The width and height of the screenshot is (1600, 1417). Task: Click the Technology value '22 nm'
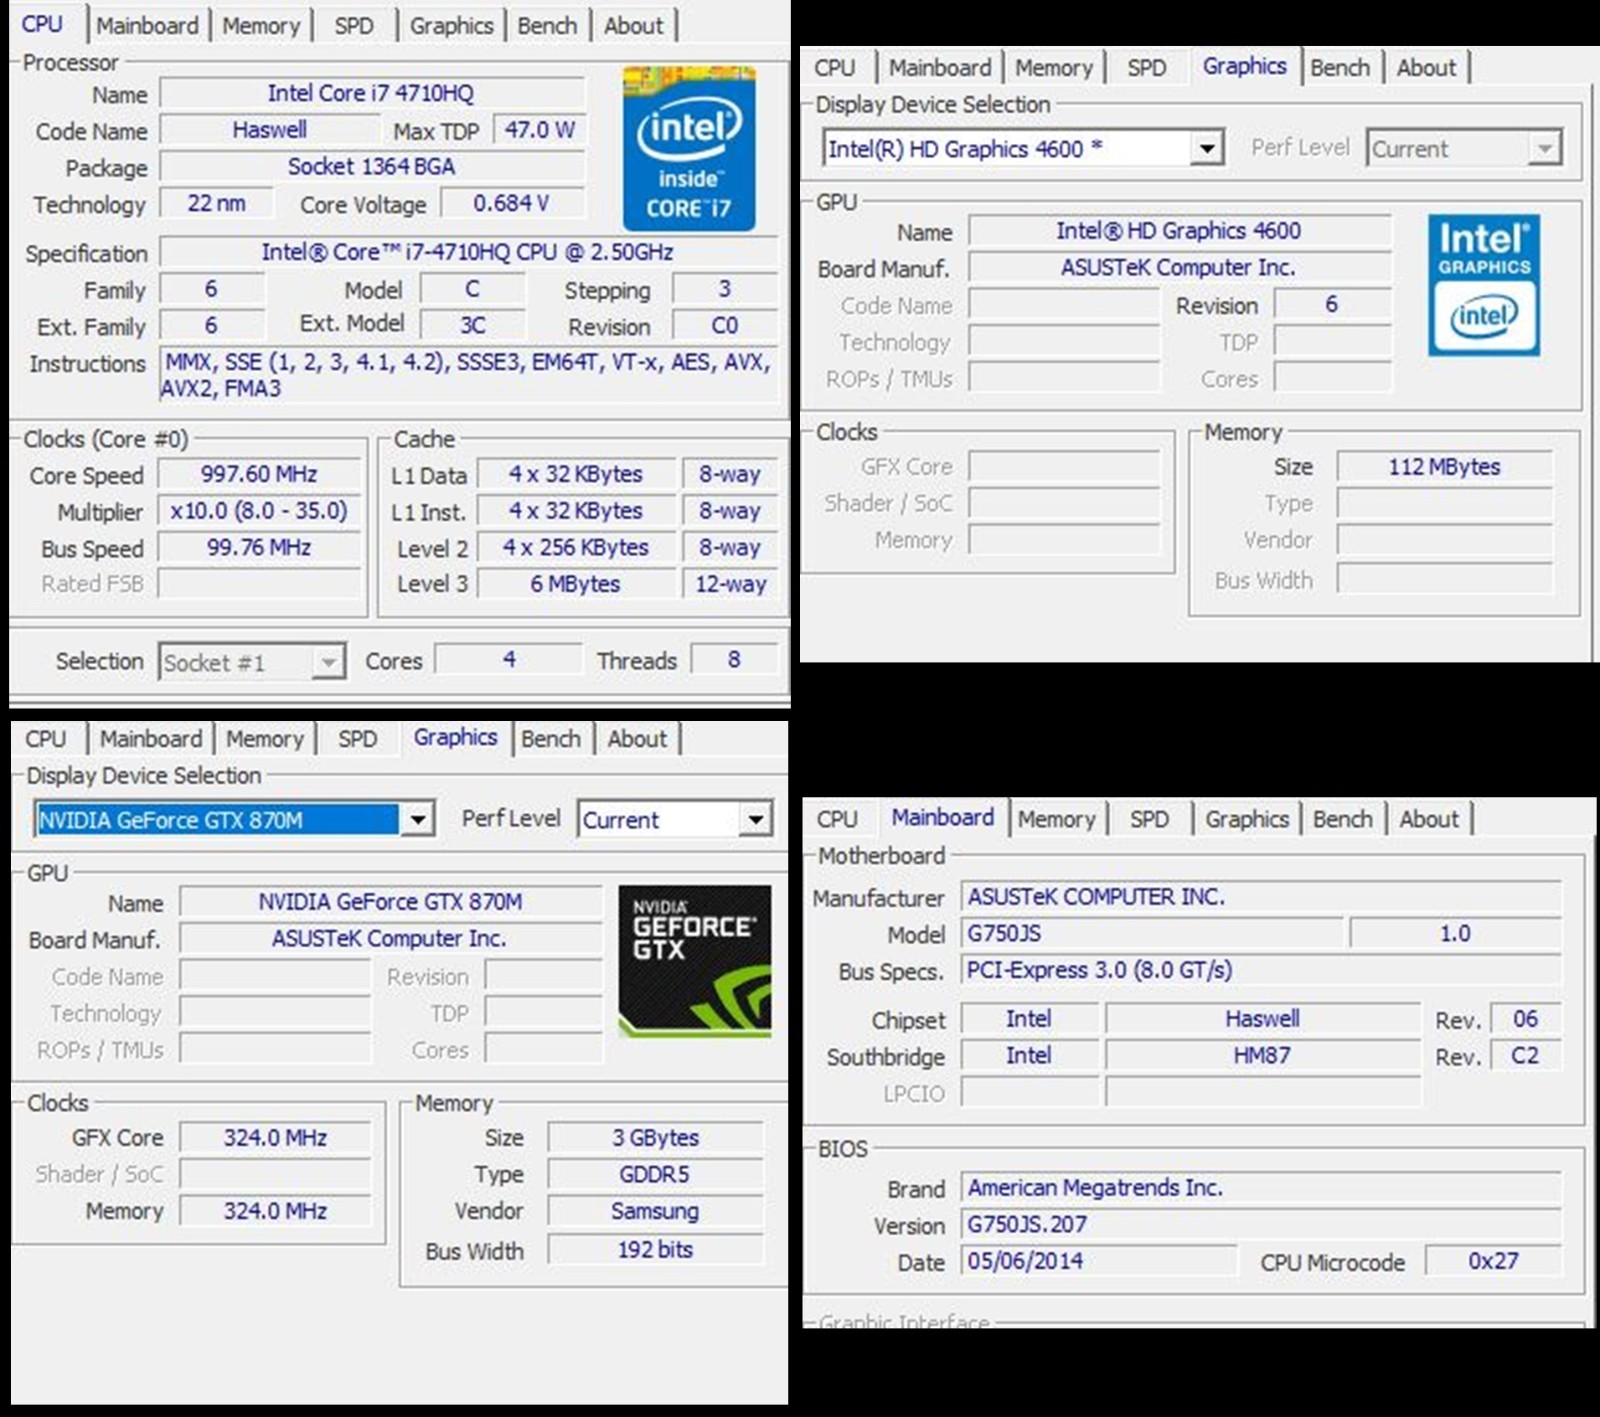pyautogui.click(x=216, y=203)
